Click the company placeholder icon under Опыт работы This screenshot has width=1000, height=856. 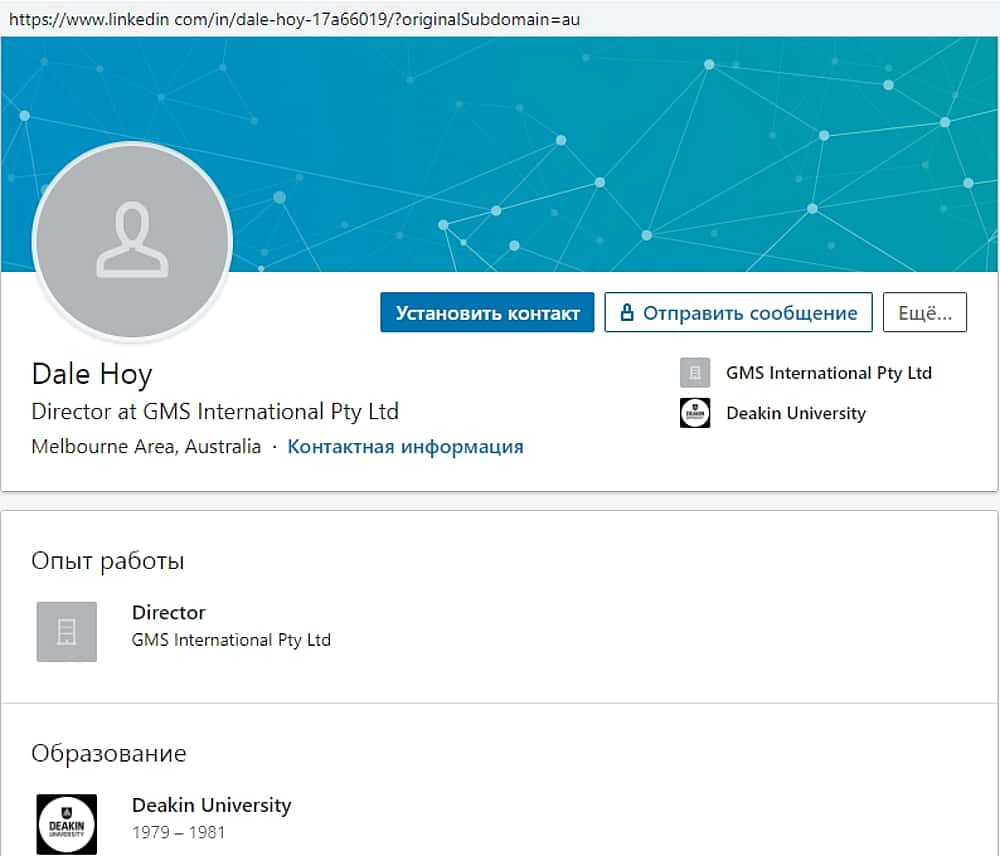(x=67, y=631)
